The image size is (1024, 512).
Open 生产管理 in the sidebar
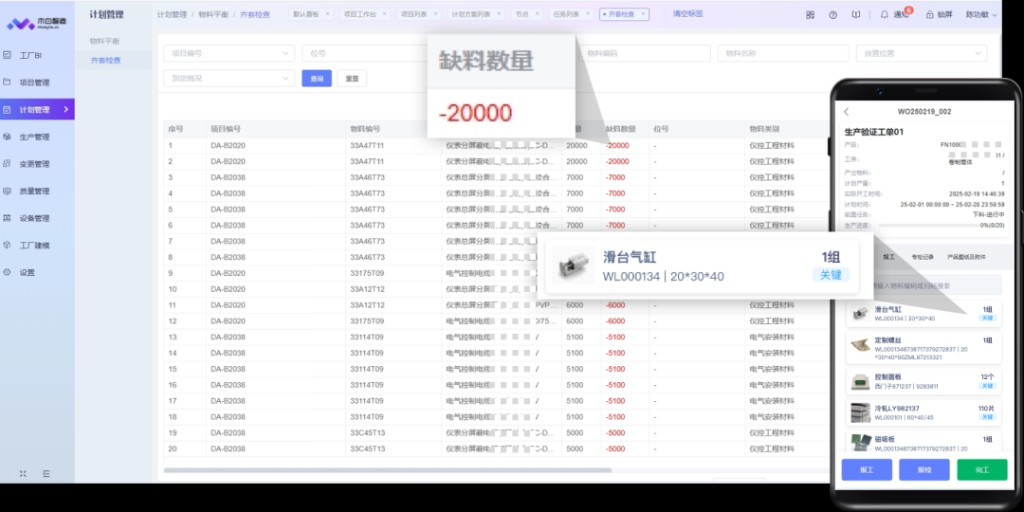tap(34, 137)
